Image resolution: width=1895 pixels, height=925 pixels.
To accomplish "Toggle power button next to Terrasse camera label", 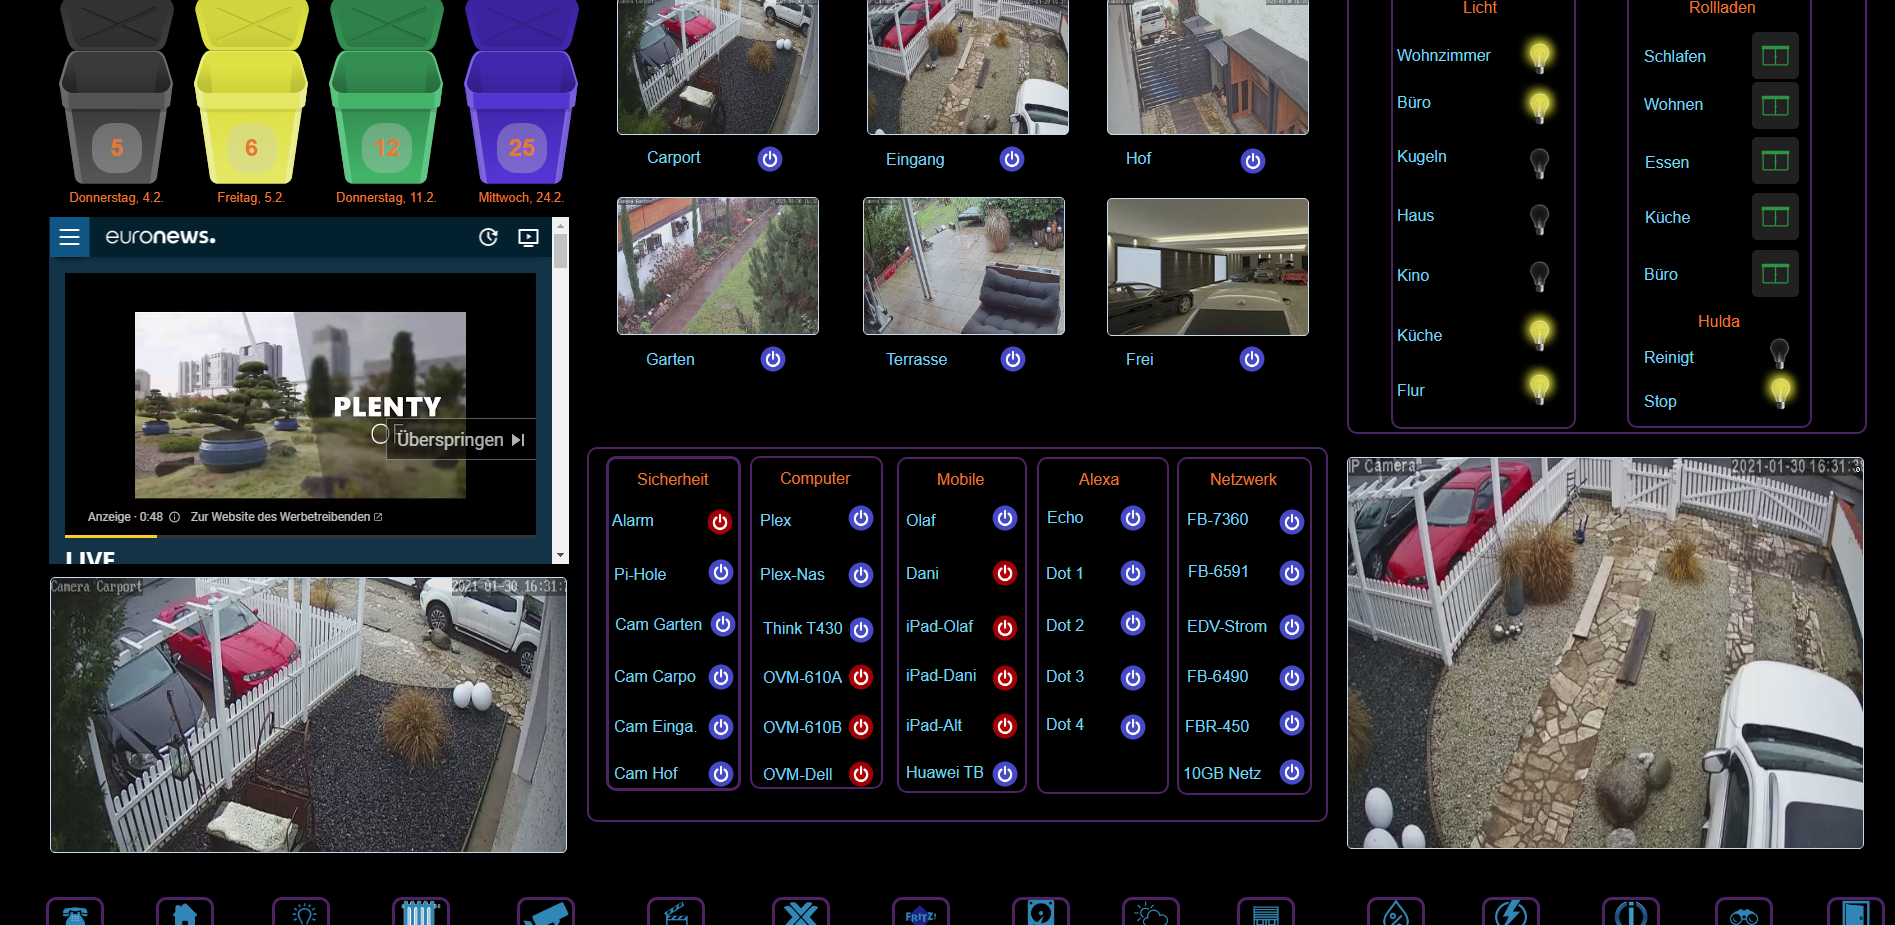I will 1013,359.
